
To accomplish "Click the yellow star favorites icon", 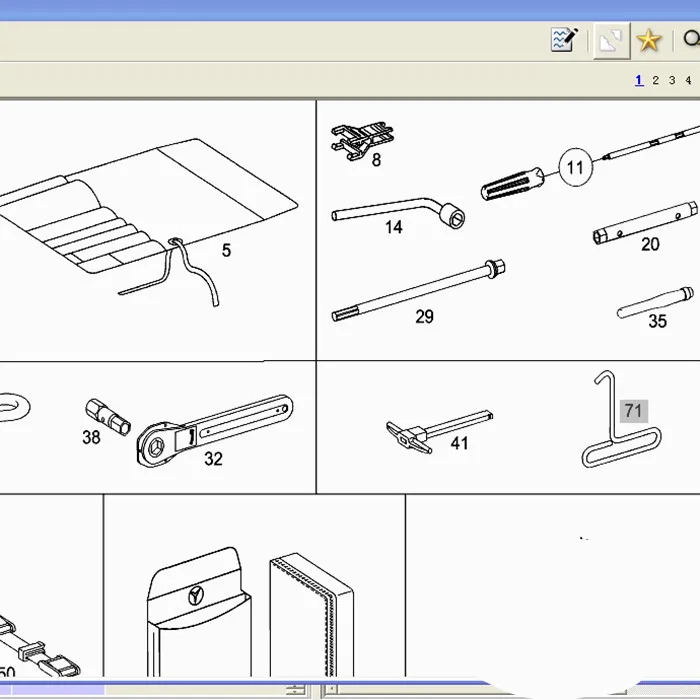I will click(x=649, y=40).
